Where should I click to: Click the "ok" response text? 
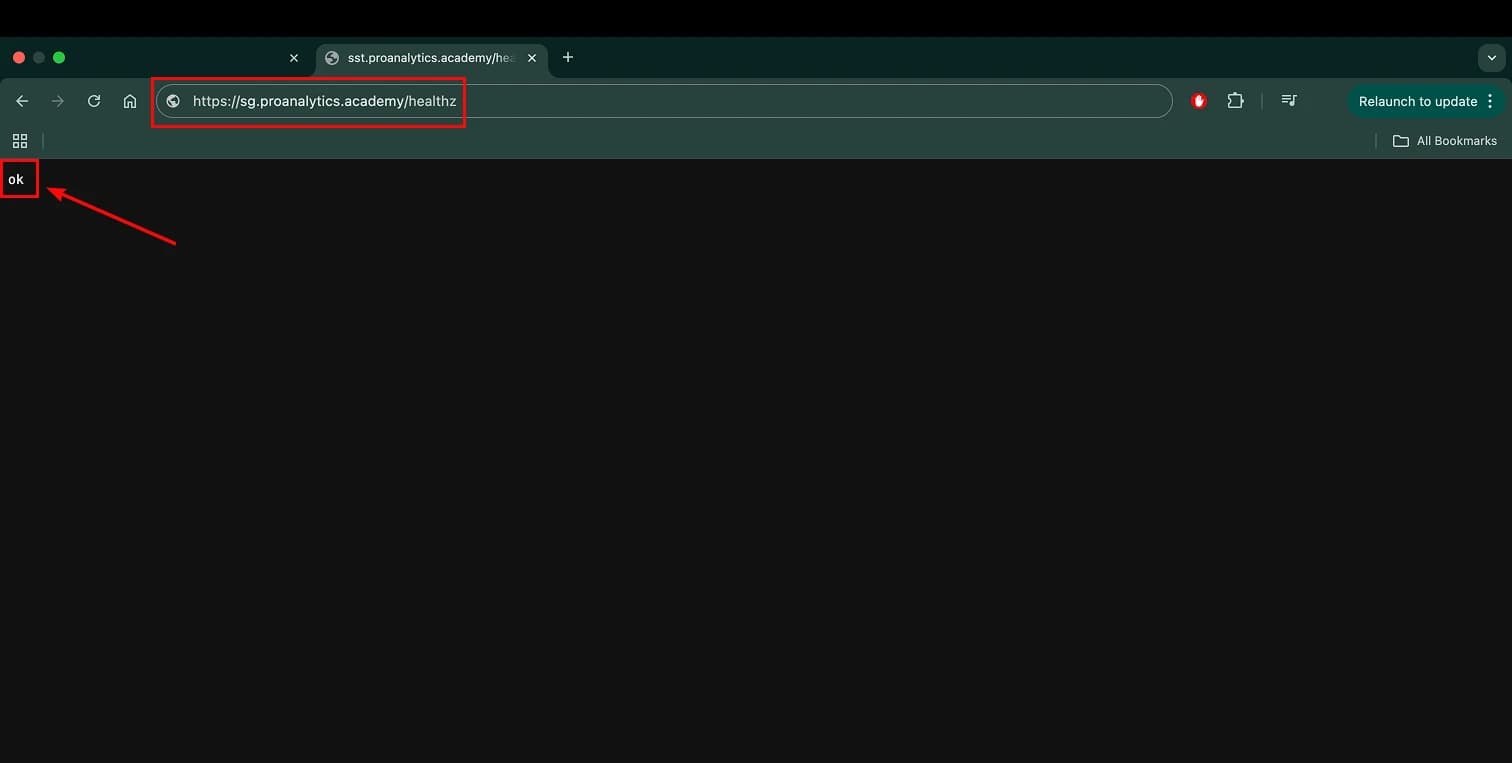click(16, 180)
